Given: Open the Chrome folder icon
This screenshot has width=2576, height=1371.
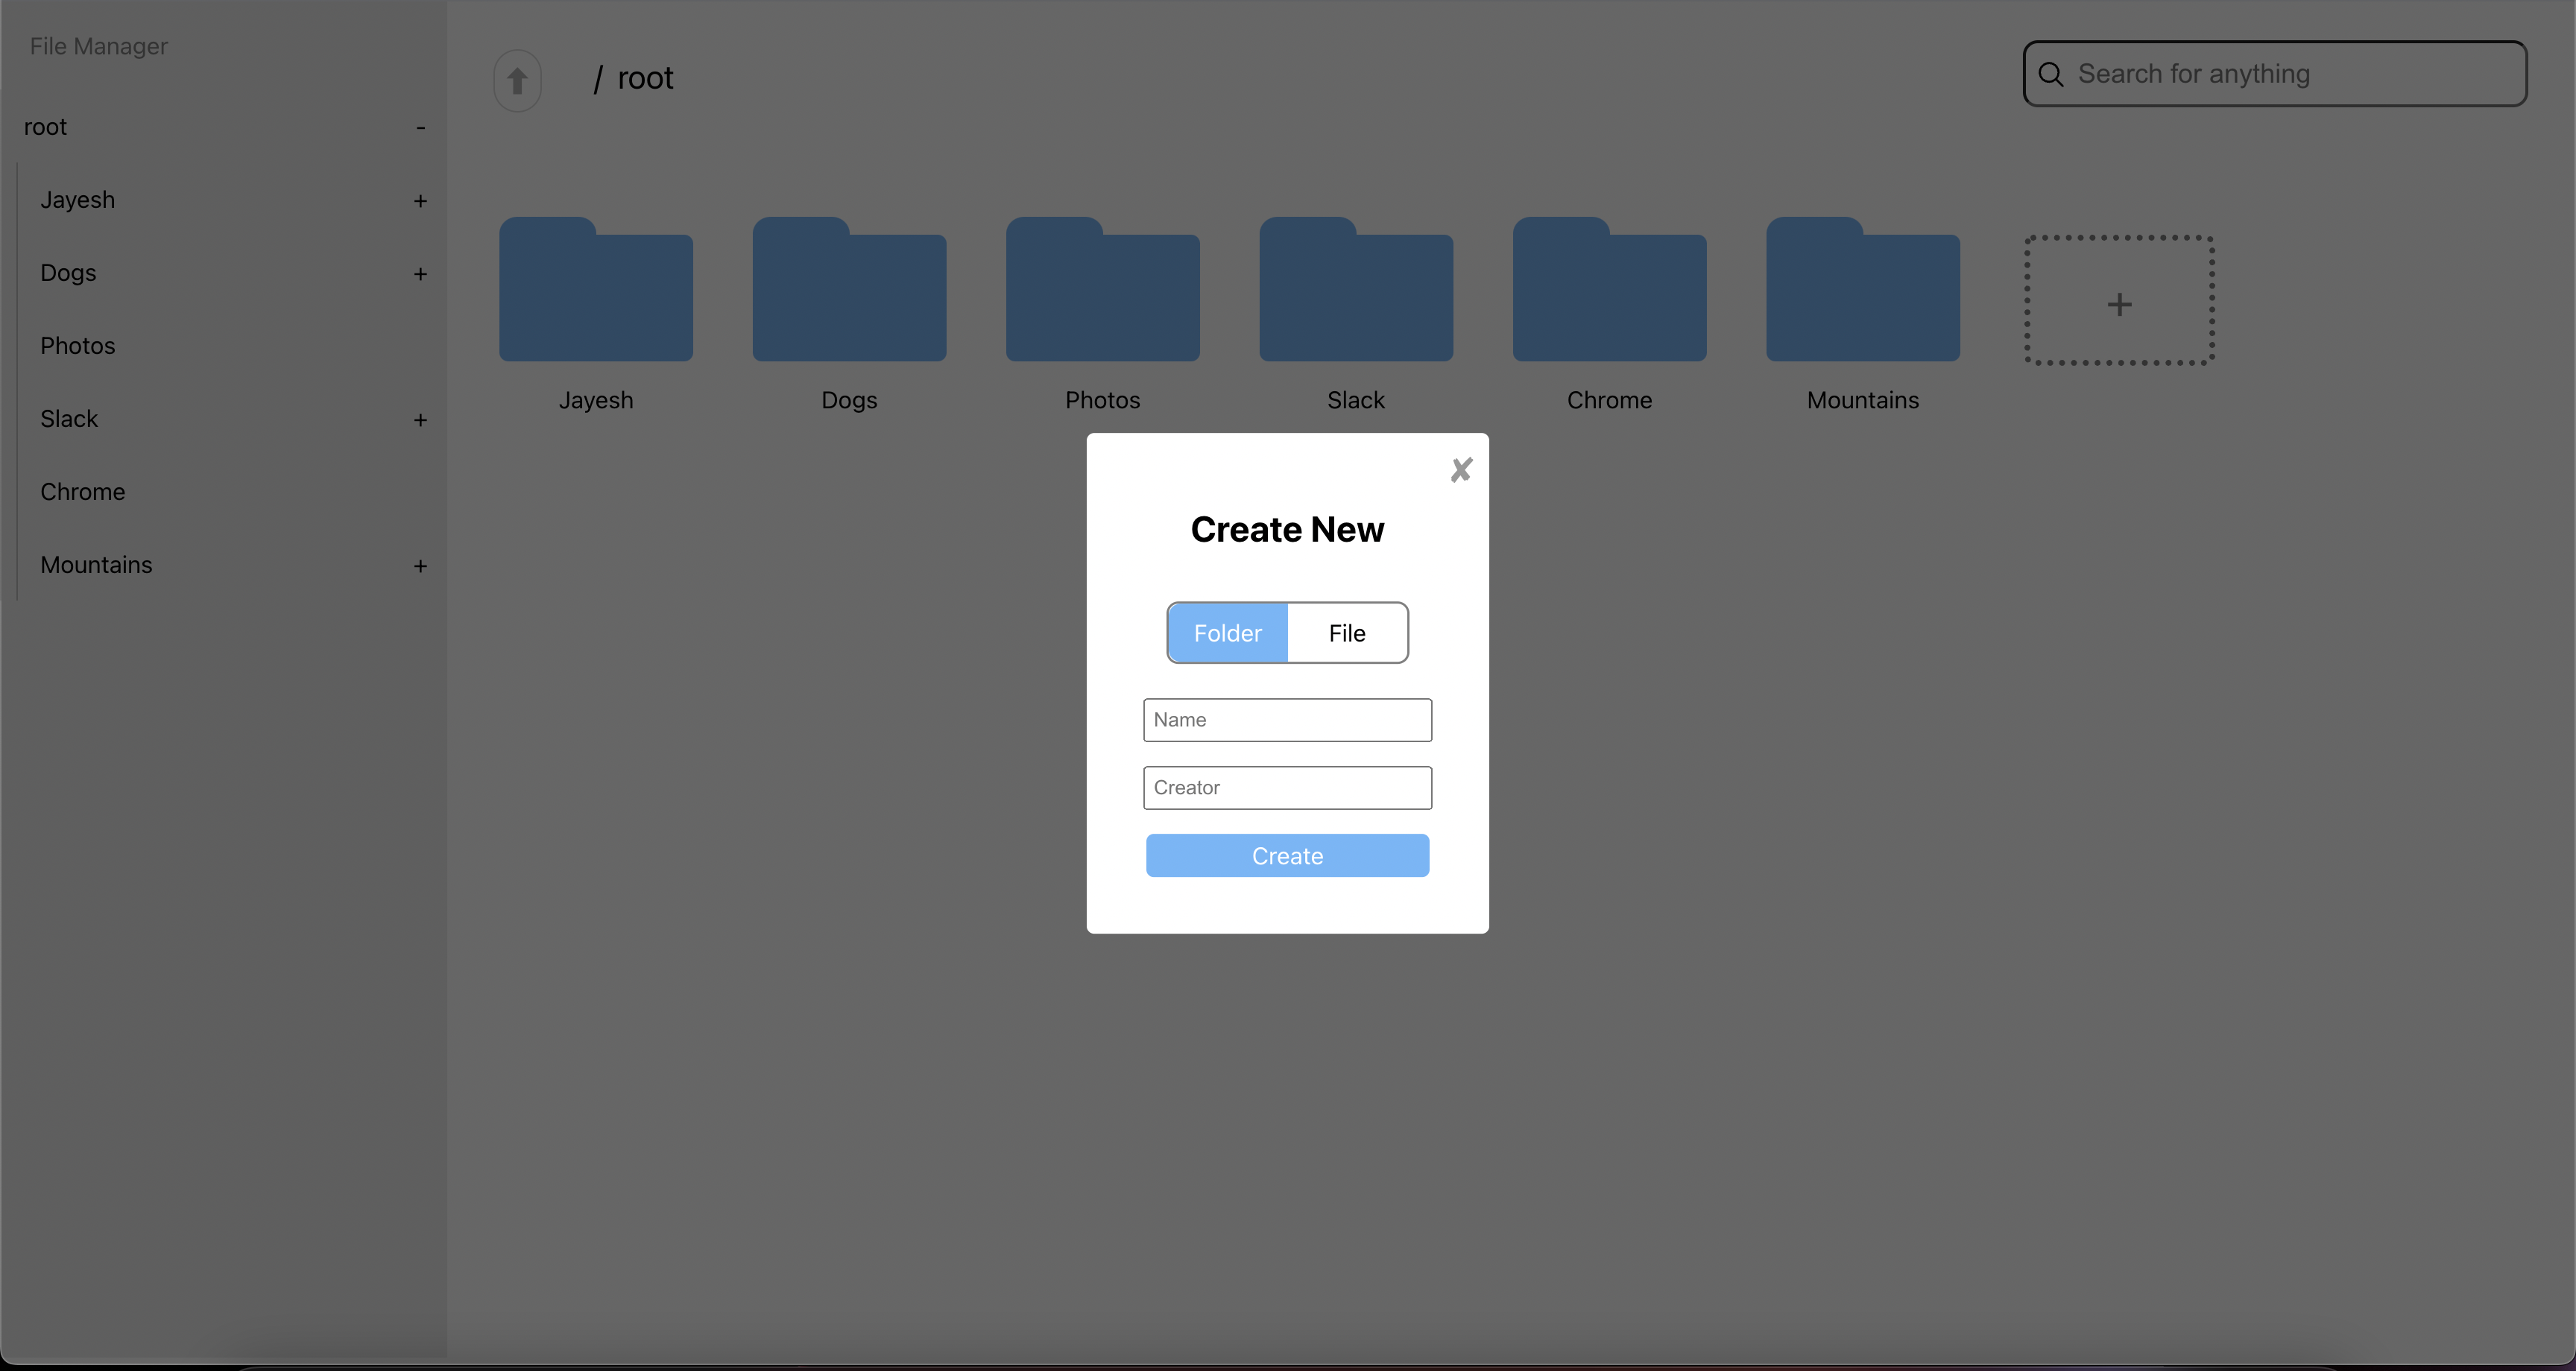Looking at the screenshot, I should tap(1609, 291).
